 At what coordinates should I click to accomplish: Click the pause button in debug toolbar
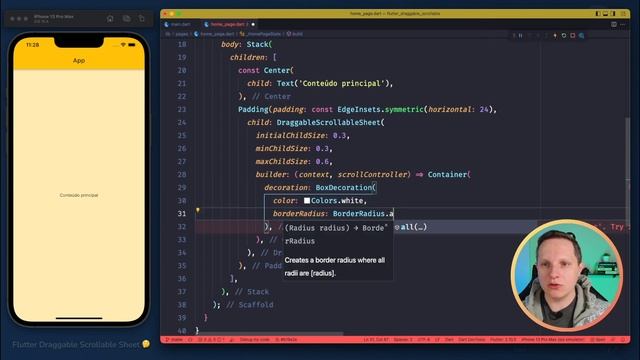(x=520, y=36)
